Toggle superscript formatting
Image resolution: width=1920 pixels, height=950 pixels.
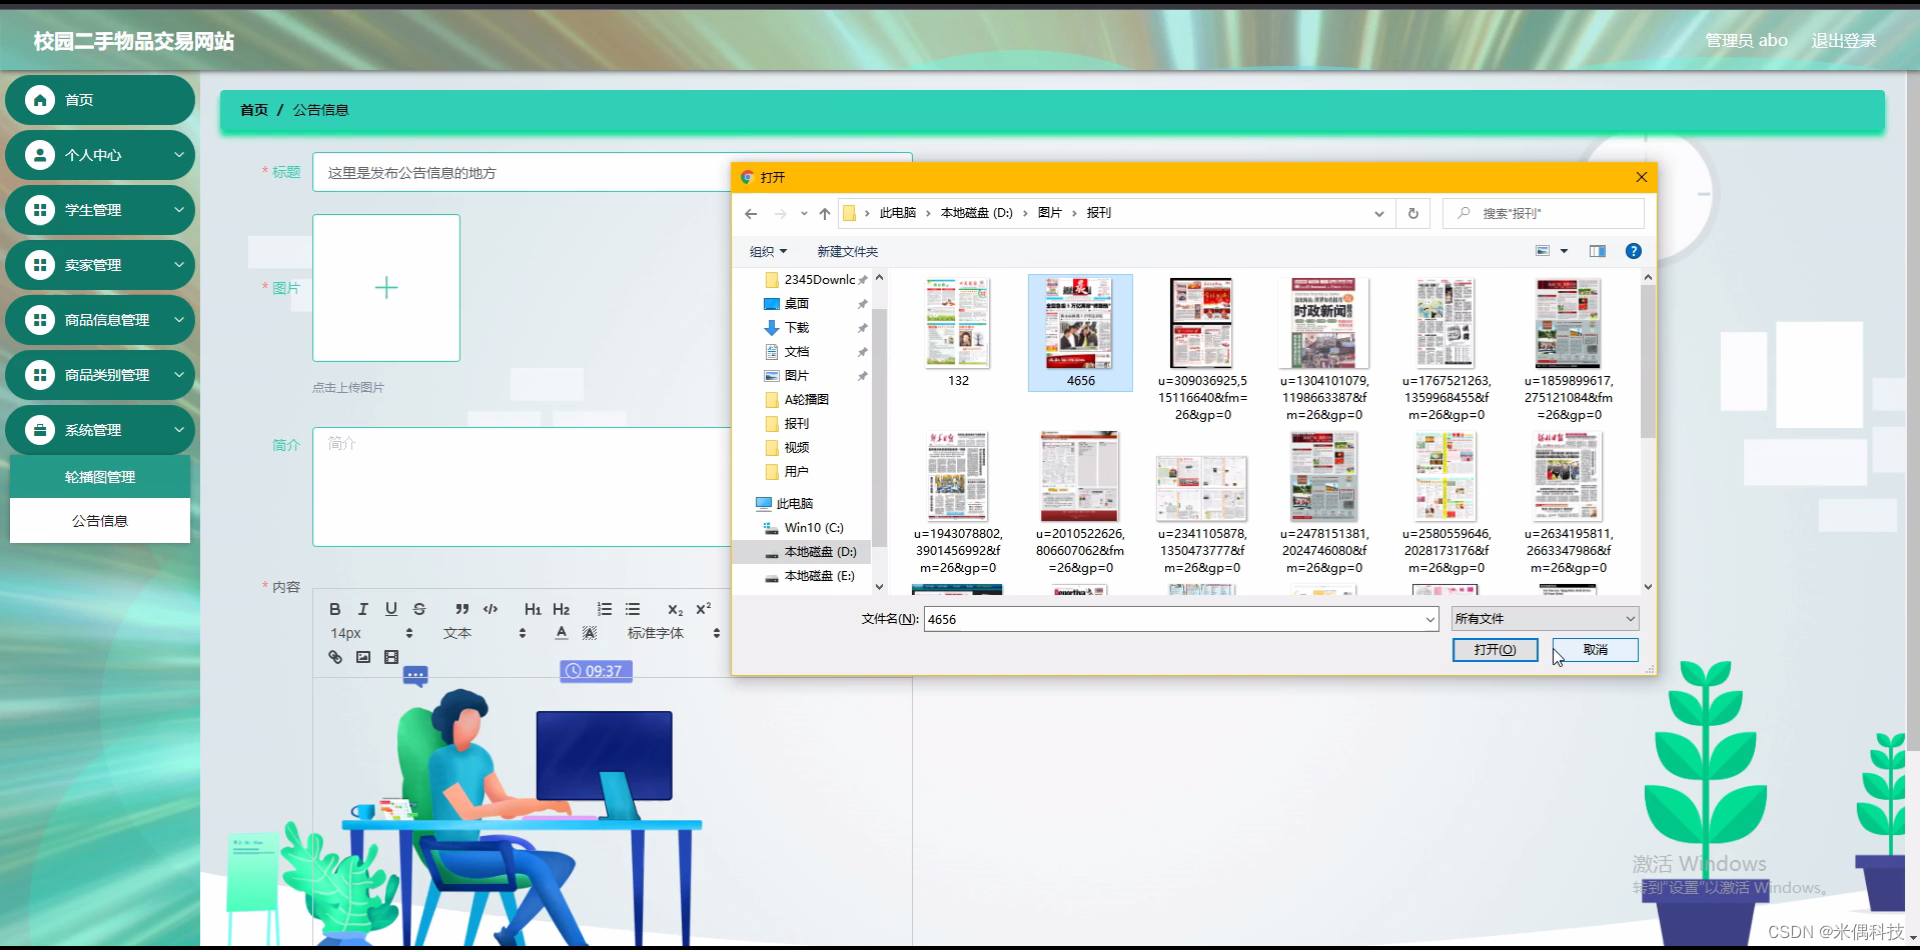tap(703, 609)
